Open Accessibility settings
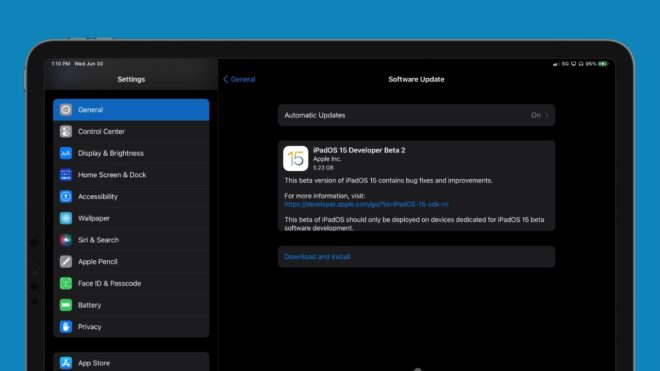 (x=131, y=197)
